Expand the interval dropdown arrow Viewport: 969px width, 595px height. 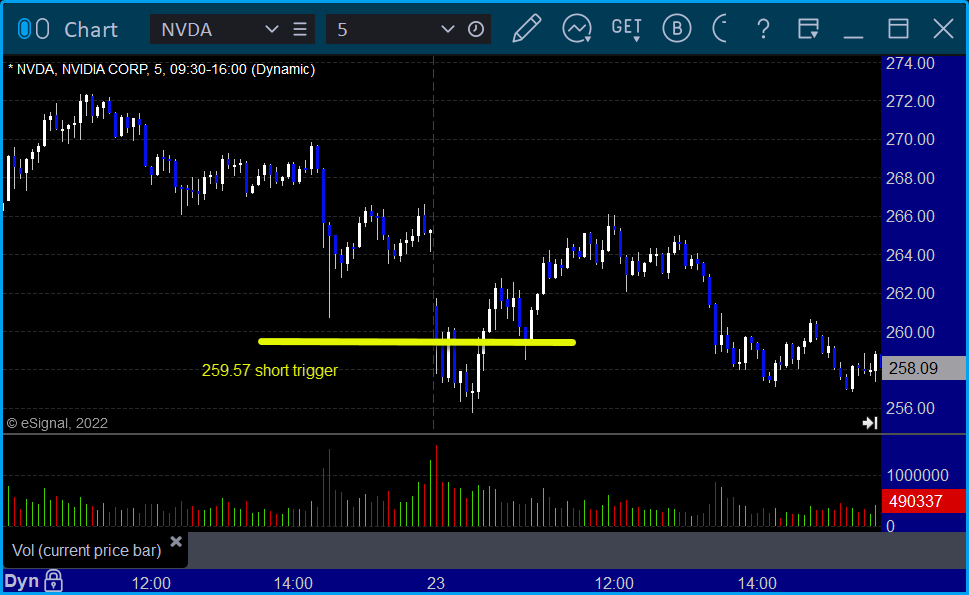pyautogui.click(x=447, y=29)
